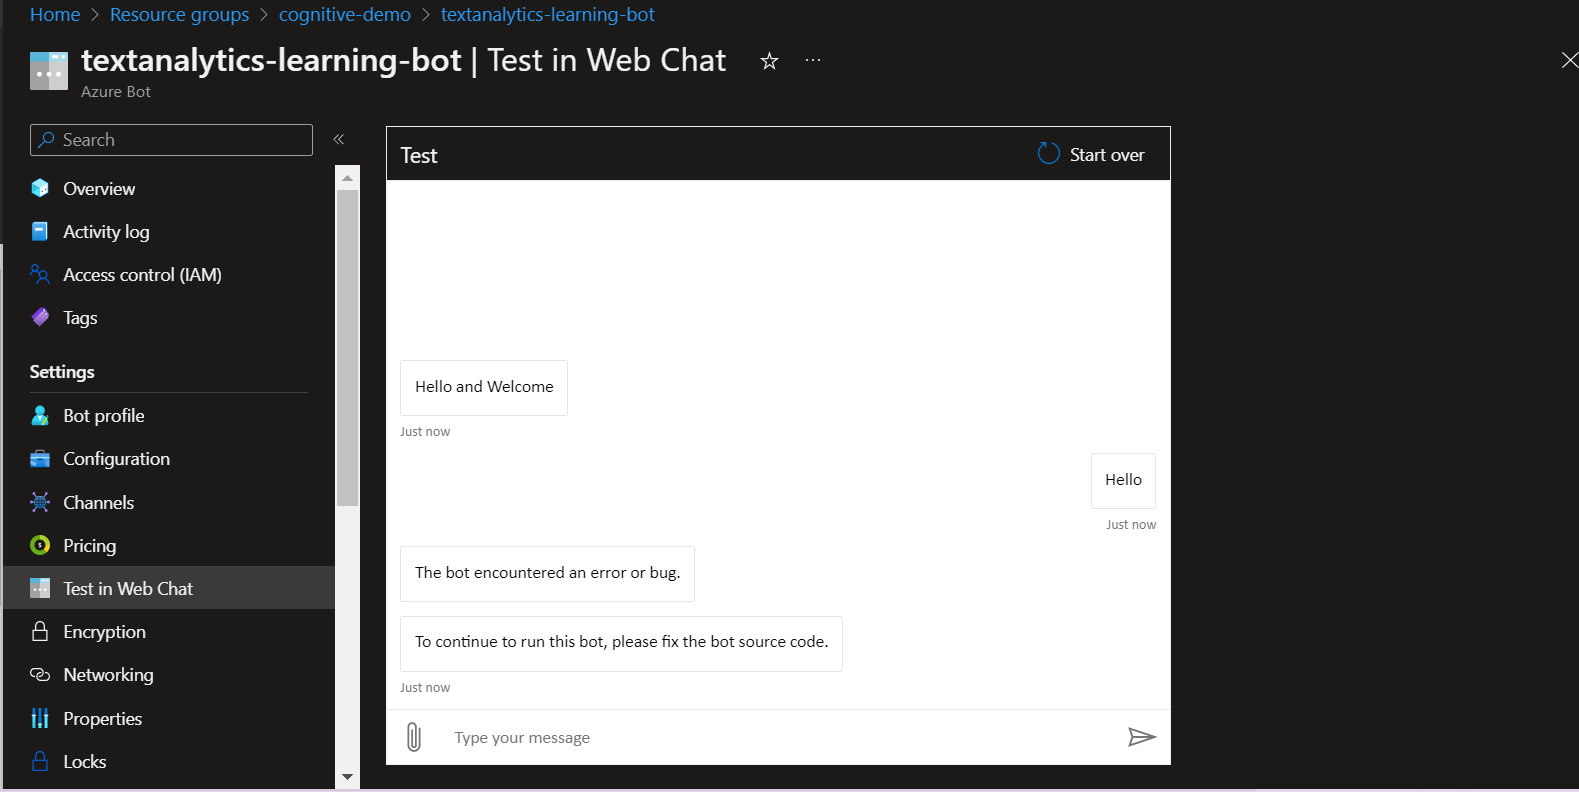1579x792 pixels.
Task: Collapse the sidebar with double chevron
Action: coord(339,139)
